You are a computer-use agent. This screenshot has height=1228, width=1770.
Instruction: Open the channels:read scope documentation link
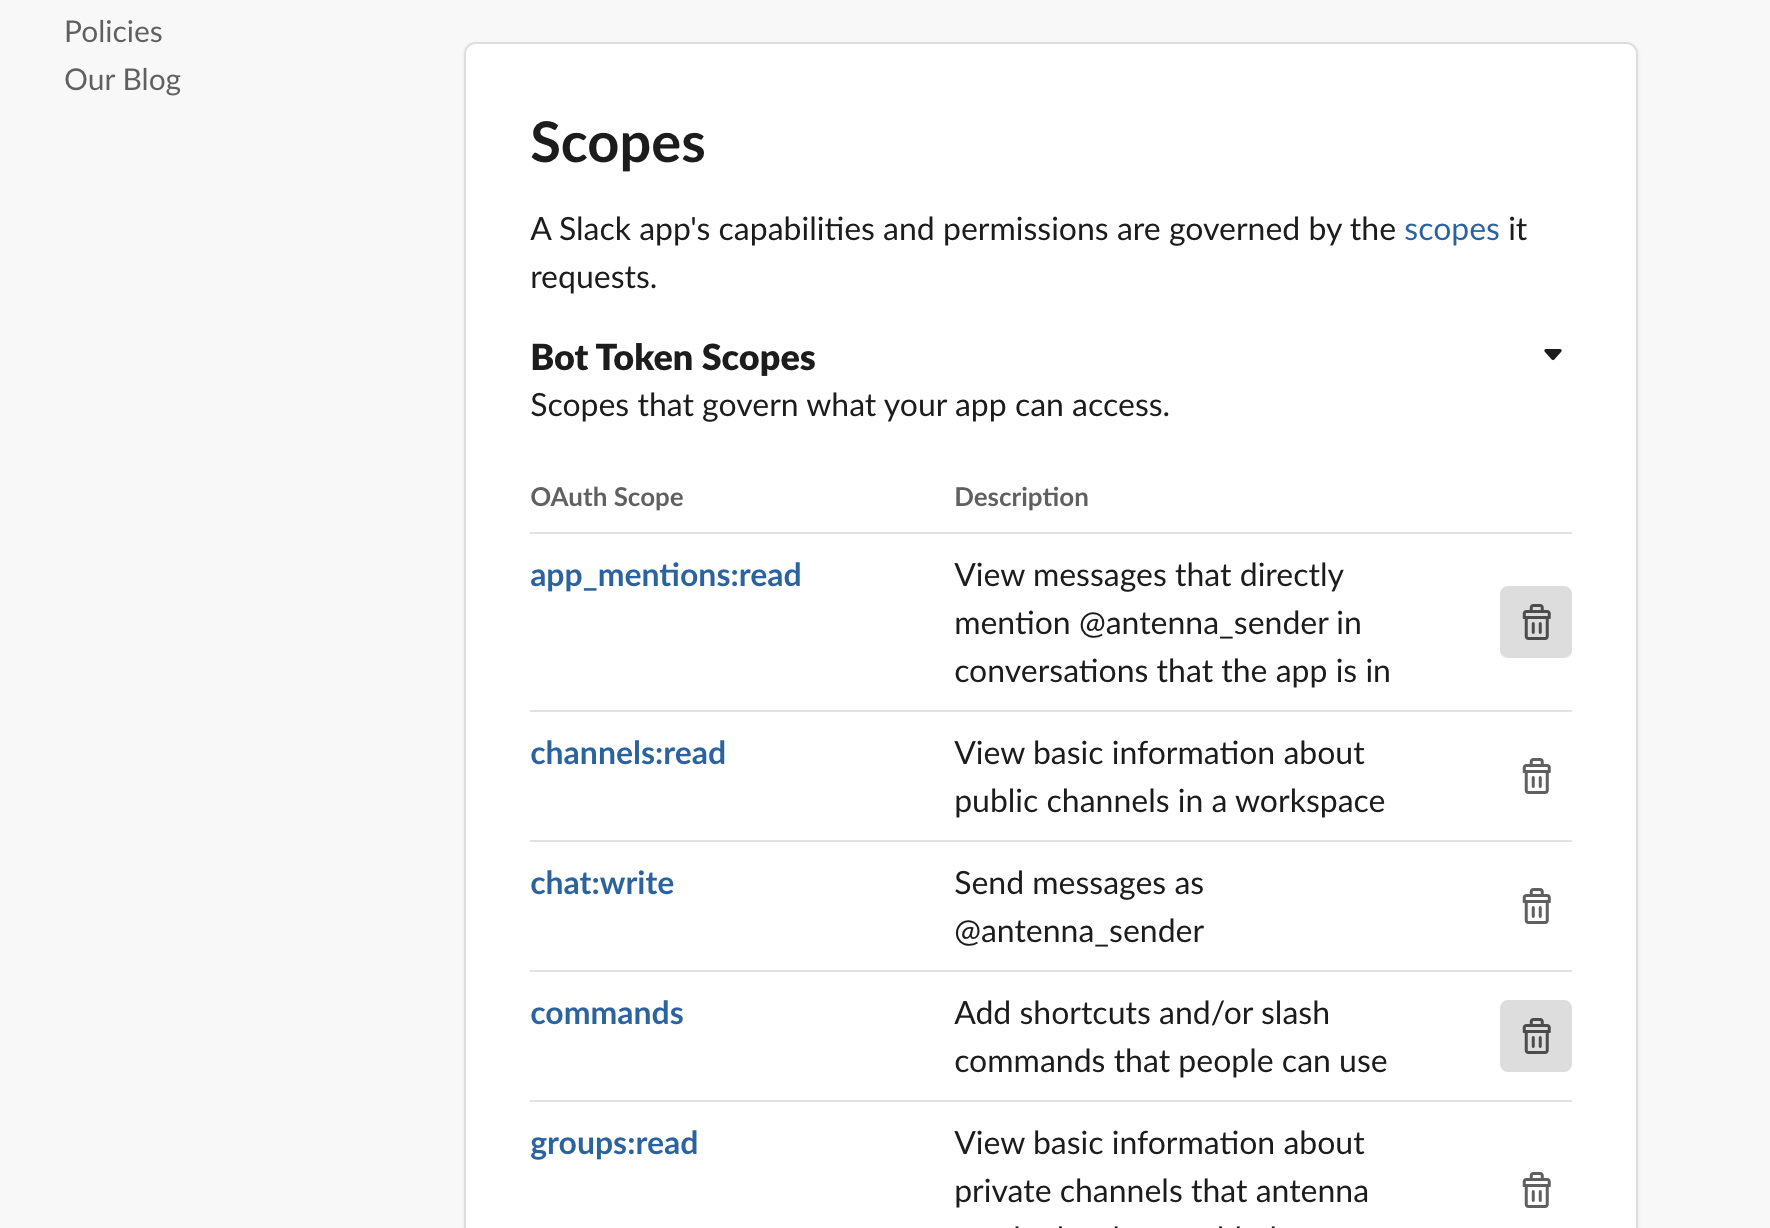[x=627, y=753]
